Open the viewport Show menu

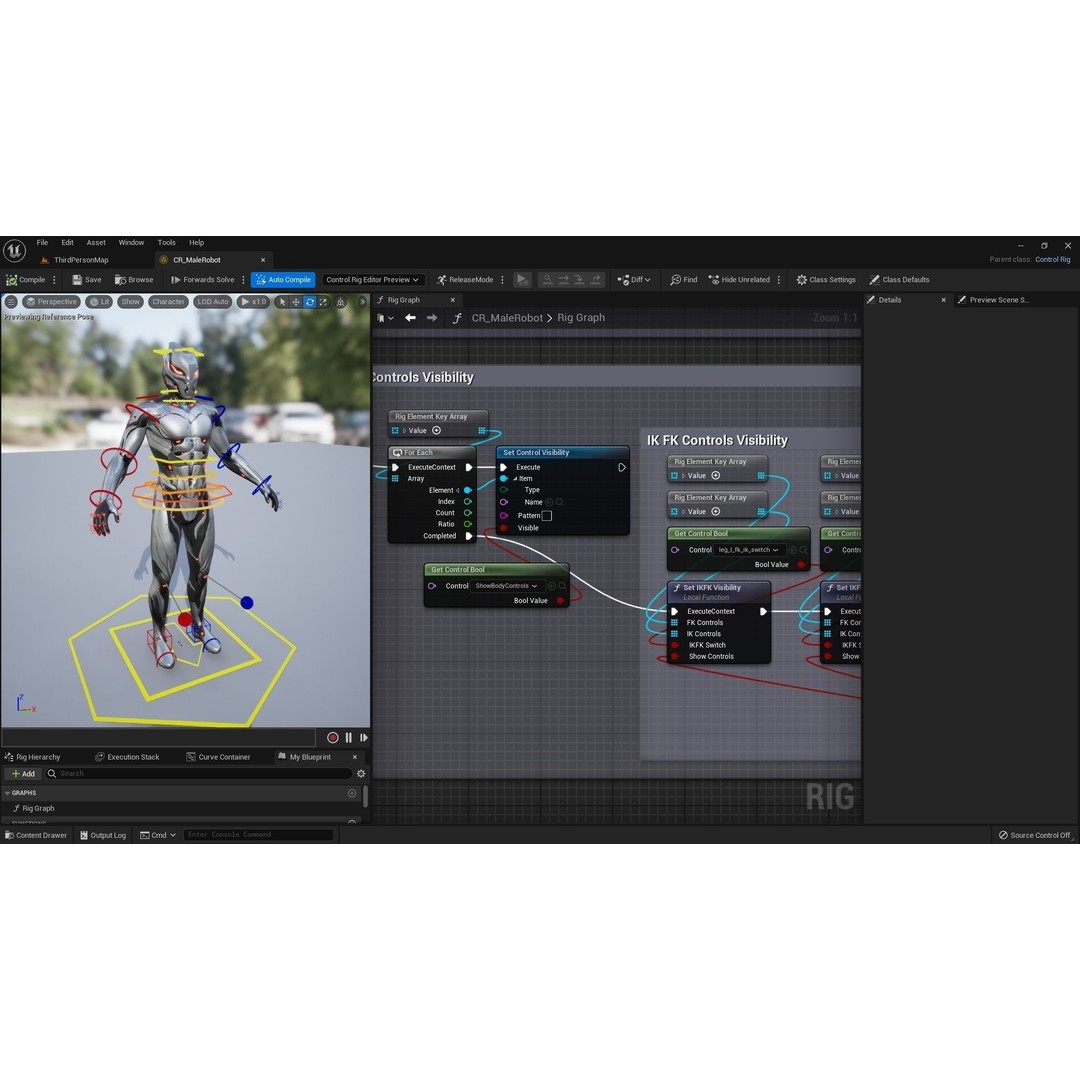(x=130, y=302)
